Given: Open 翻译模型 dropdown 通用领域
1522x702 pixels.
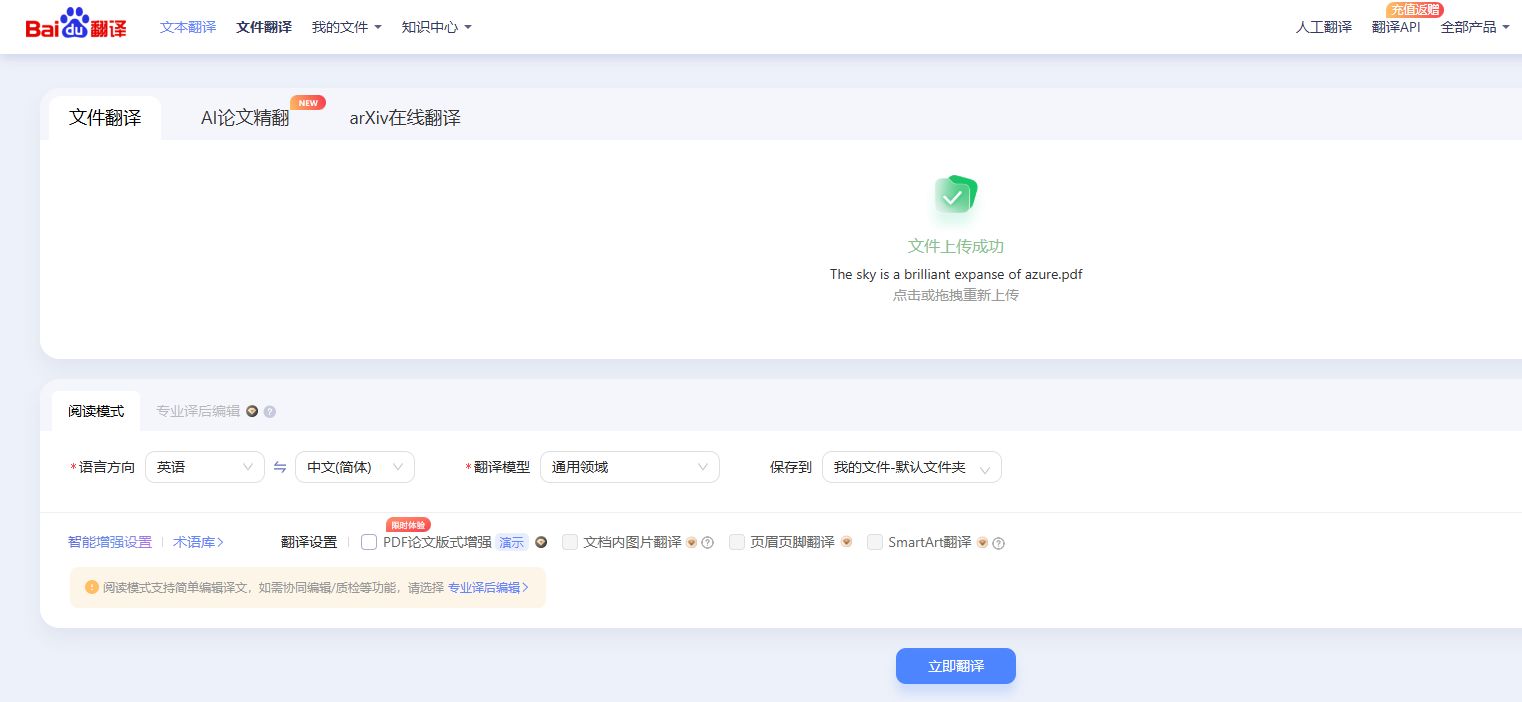Looking at the screenshot, I should coord(630,467).
